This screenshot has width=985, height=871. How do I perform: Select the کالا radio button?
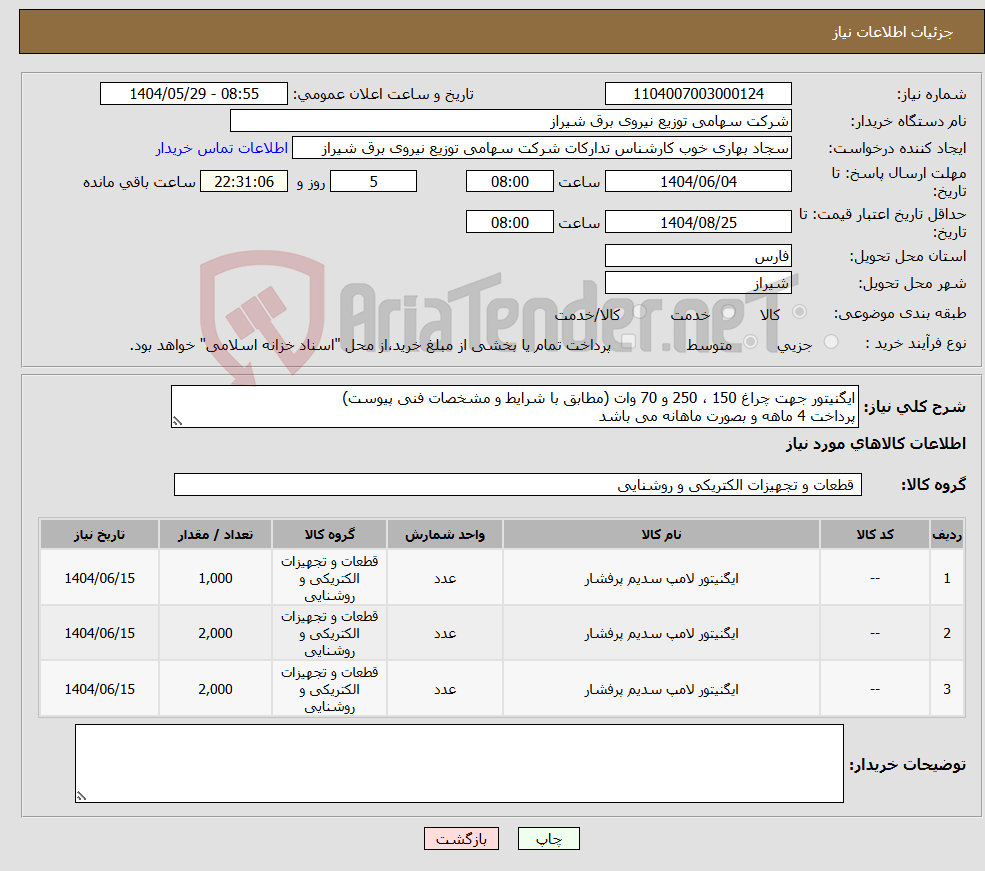pyautogui.click(x=800, y=311)
